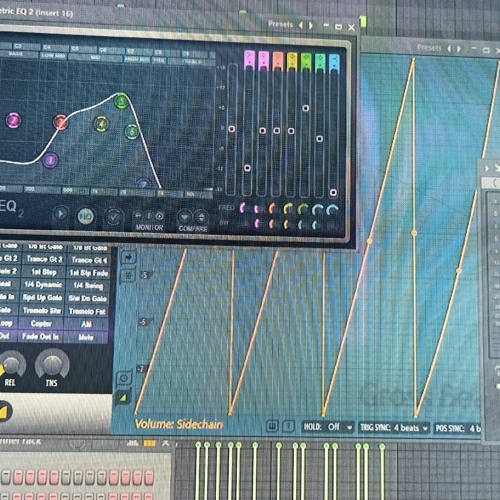The height and width of the screenshot is (500, 500).
Task: Click the purple band 1 token
Action: pos(50,160)
